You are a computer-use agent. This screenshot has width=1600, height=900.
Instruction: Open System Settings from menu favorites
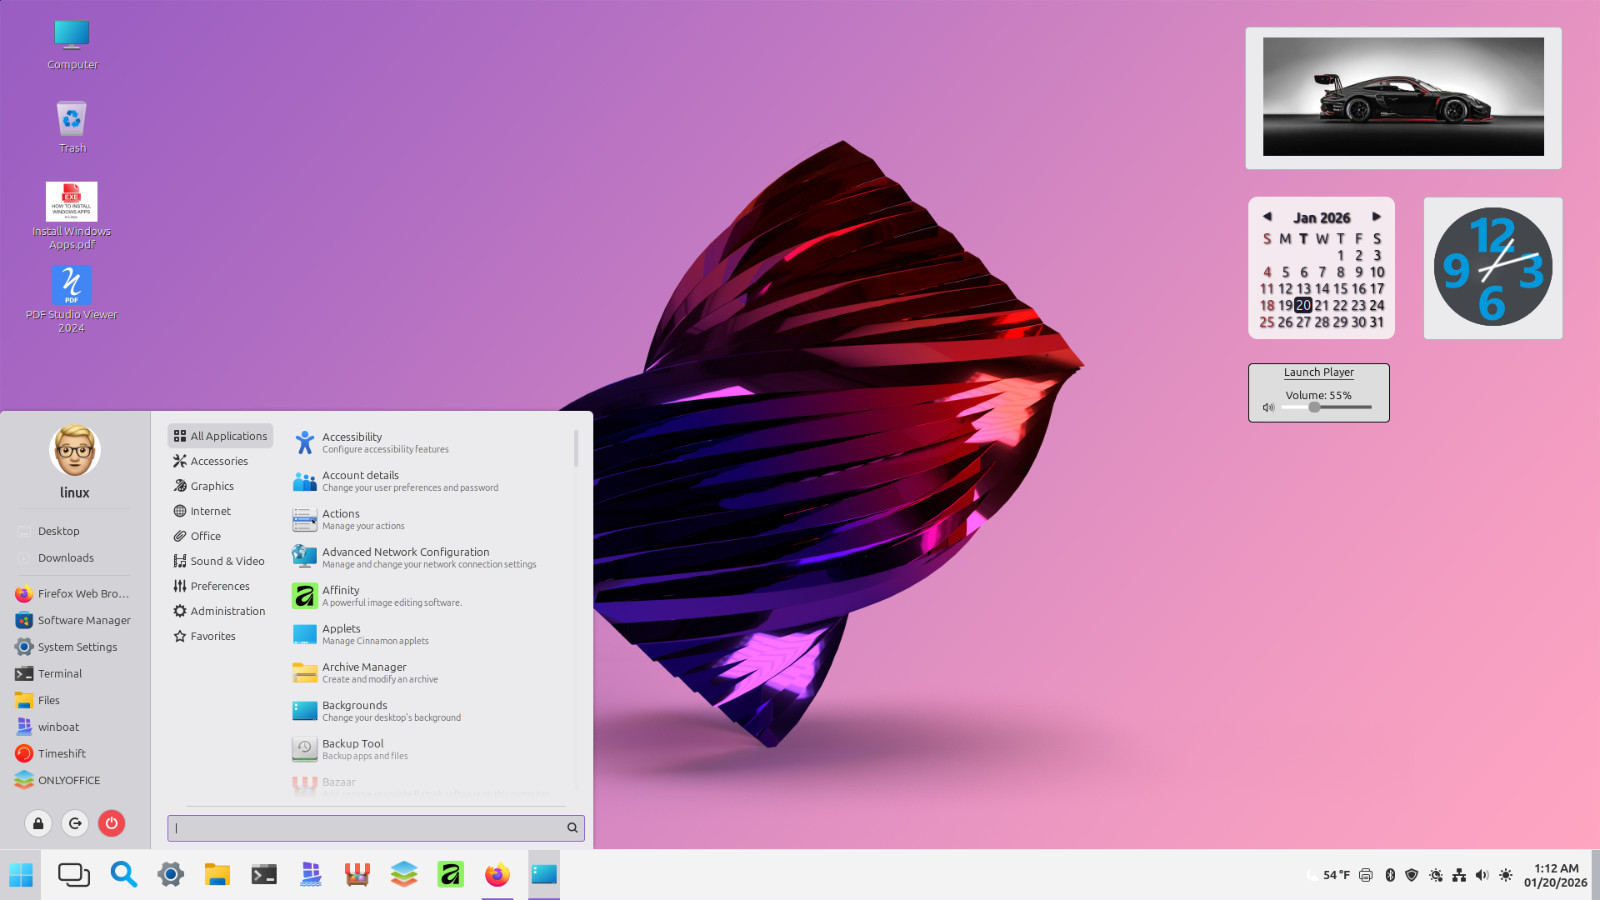[x=74, y=647]
